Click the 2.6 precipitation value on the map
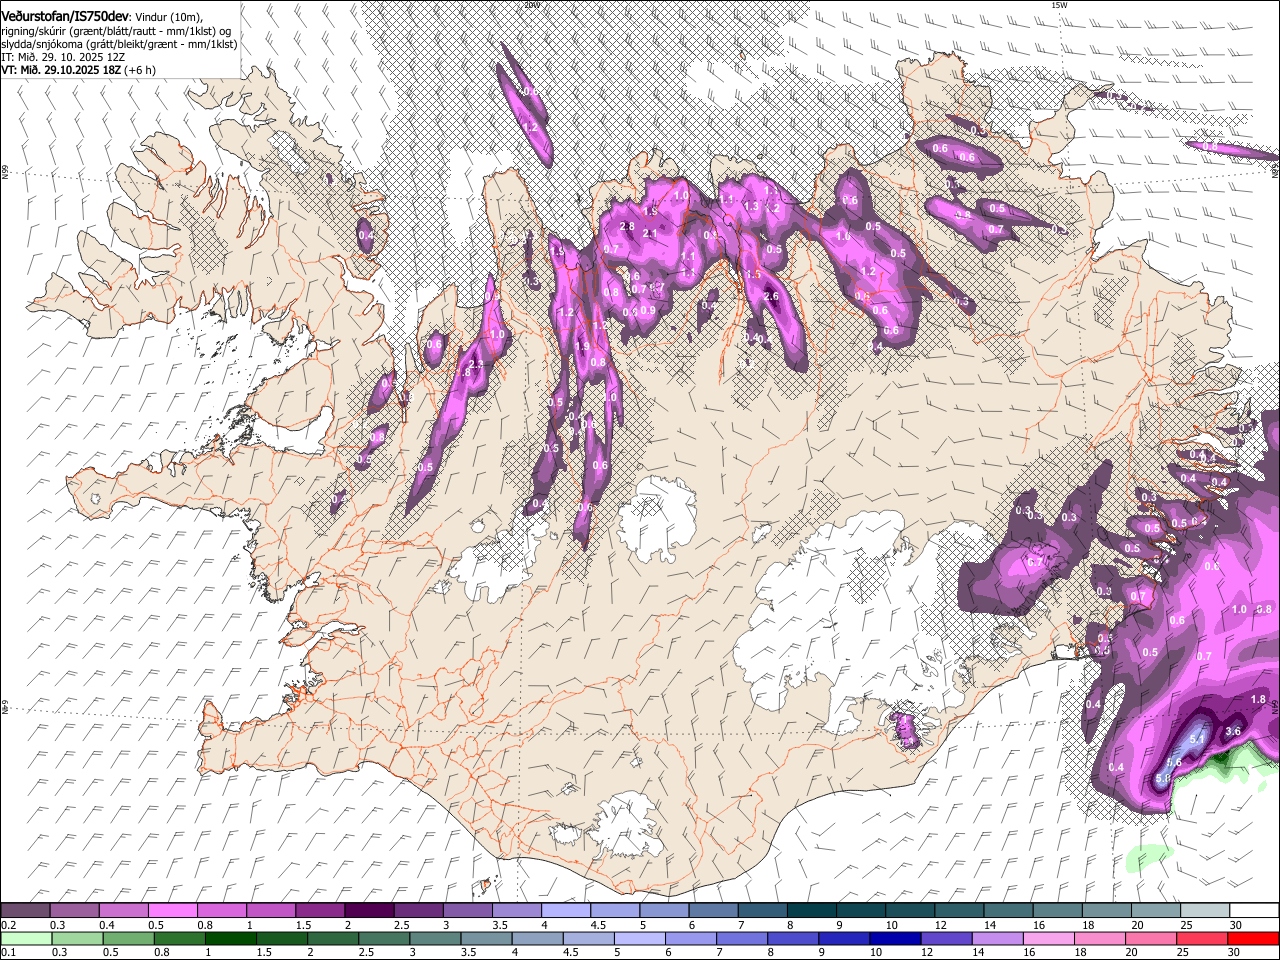 [x=771, y=296]
